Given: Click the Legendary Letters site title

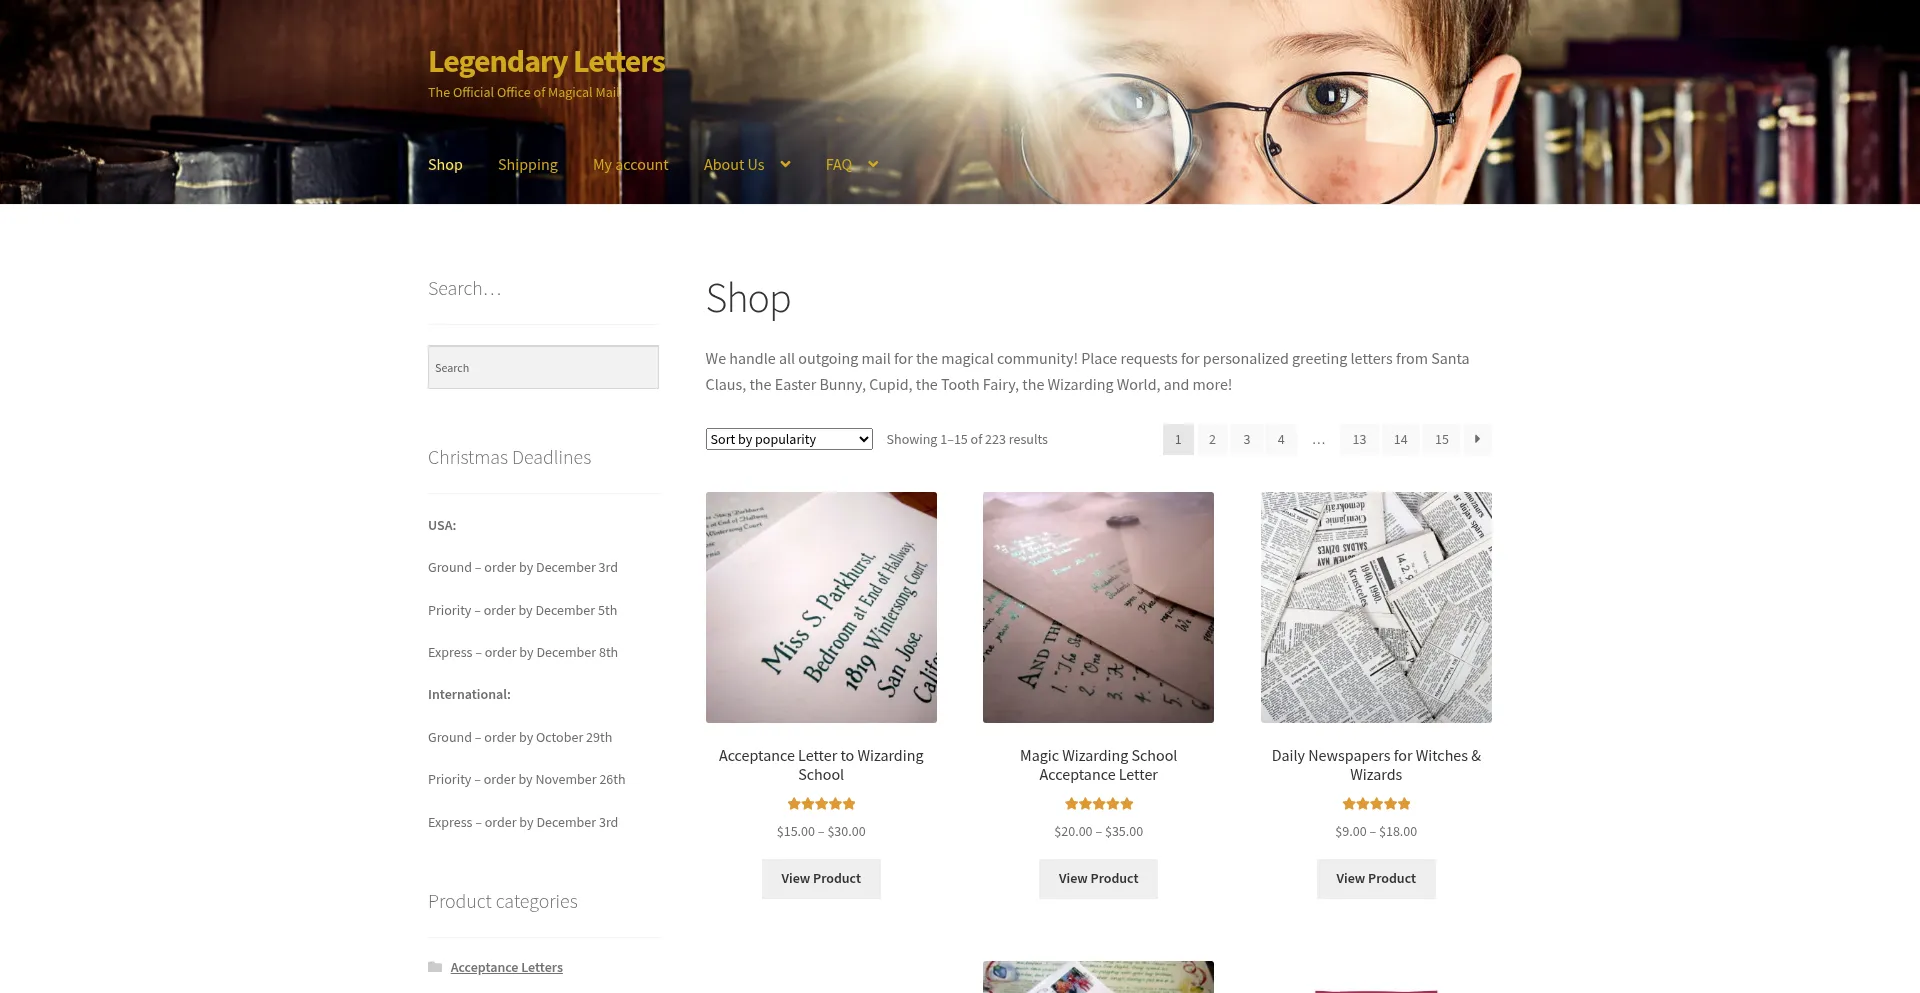Looking at the screenshot, I should [x=546, y=62].
